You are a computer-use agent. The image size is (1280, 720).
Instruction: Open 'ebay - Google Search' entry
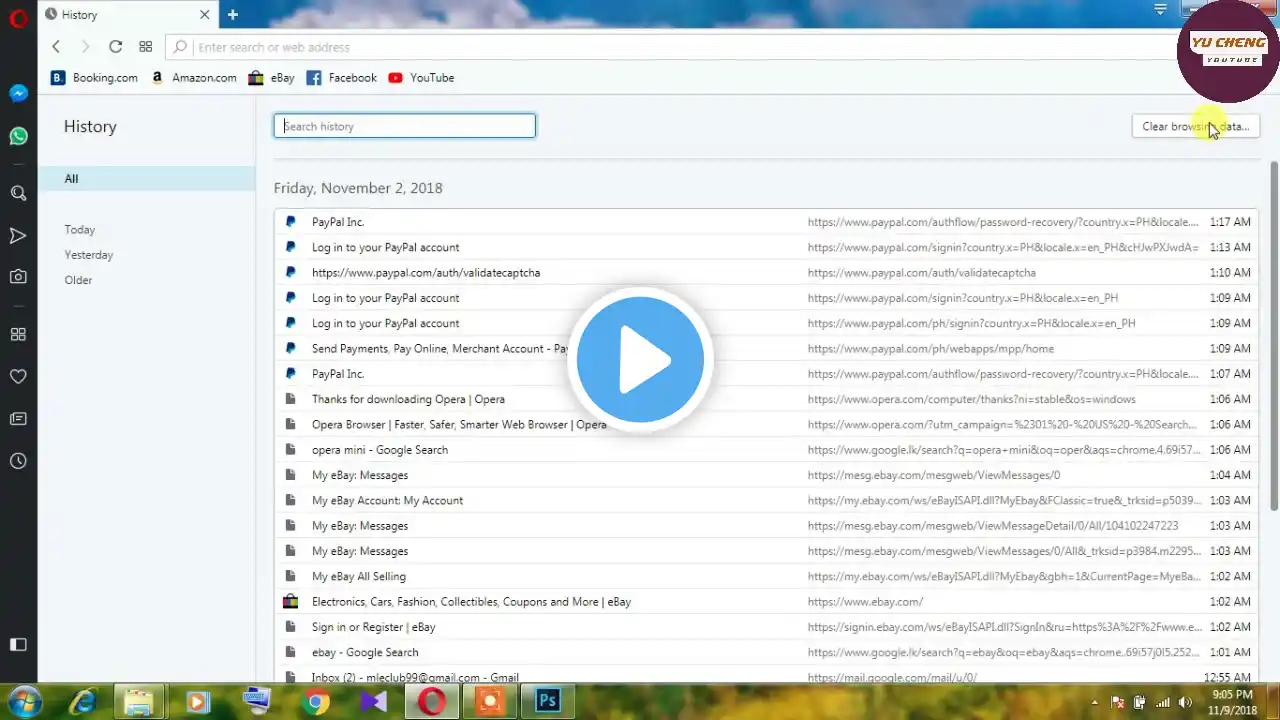click(x=766, y=653)
